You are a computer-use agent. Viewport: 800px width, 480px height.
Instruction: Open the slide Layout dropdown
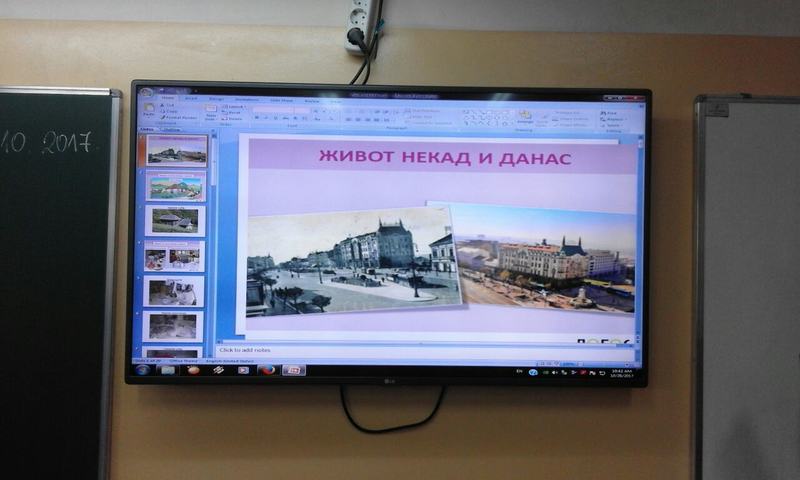point(234,107)
